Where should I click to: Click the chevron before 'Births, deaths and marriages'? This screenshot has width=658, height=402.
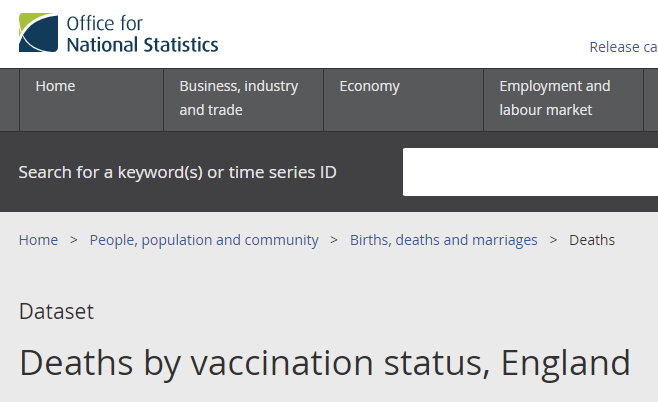click(334, 240)
